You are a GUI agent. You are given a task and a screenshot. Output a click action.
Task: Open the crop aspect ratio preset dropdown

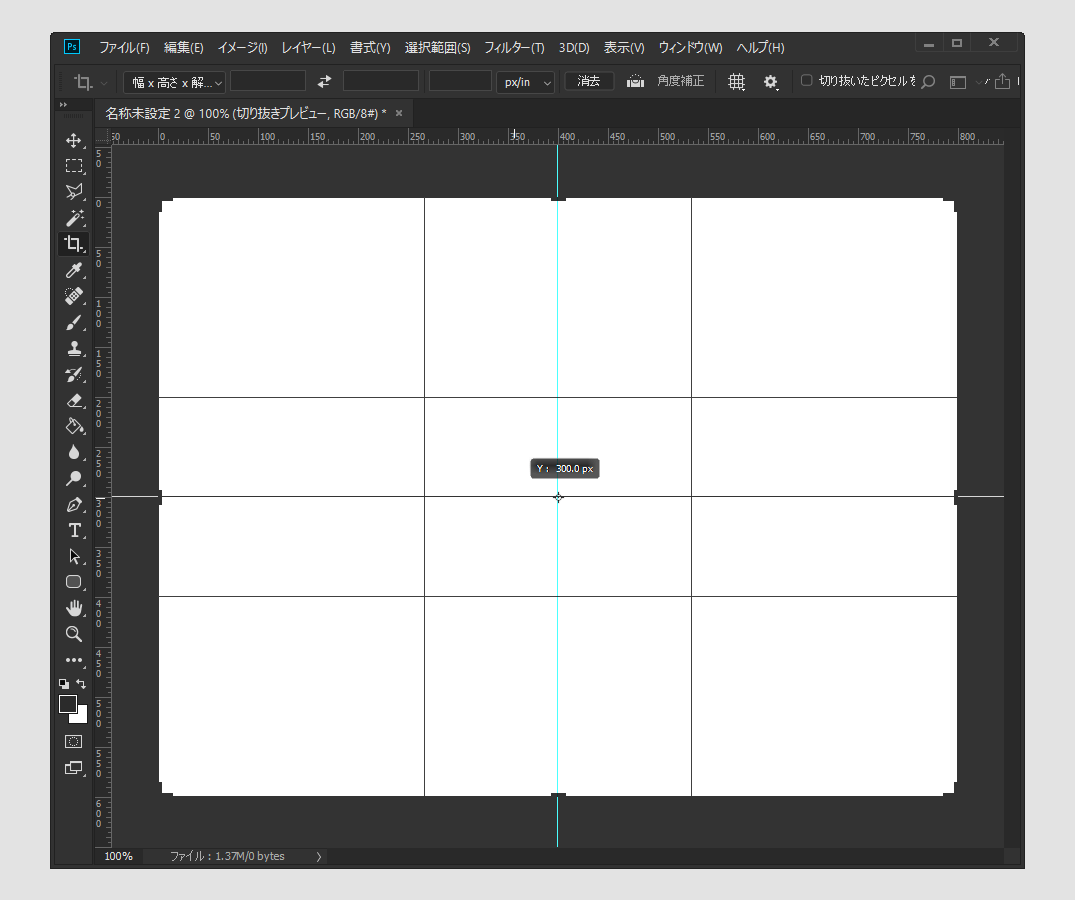point(173,81)
